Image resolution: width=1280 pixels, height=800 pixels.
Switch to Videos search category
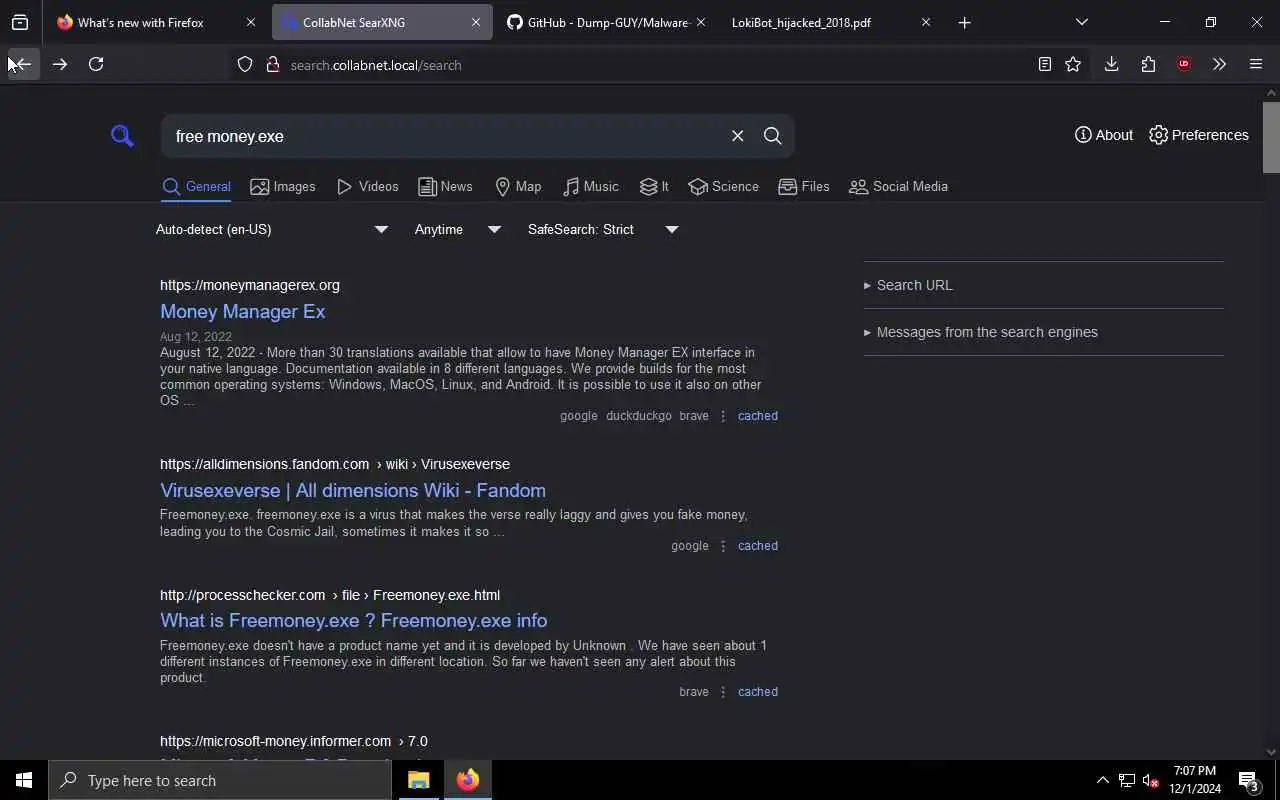pyautogui.click(x=368, y=187)
